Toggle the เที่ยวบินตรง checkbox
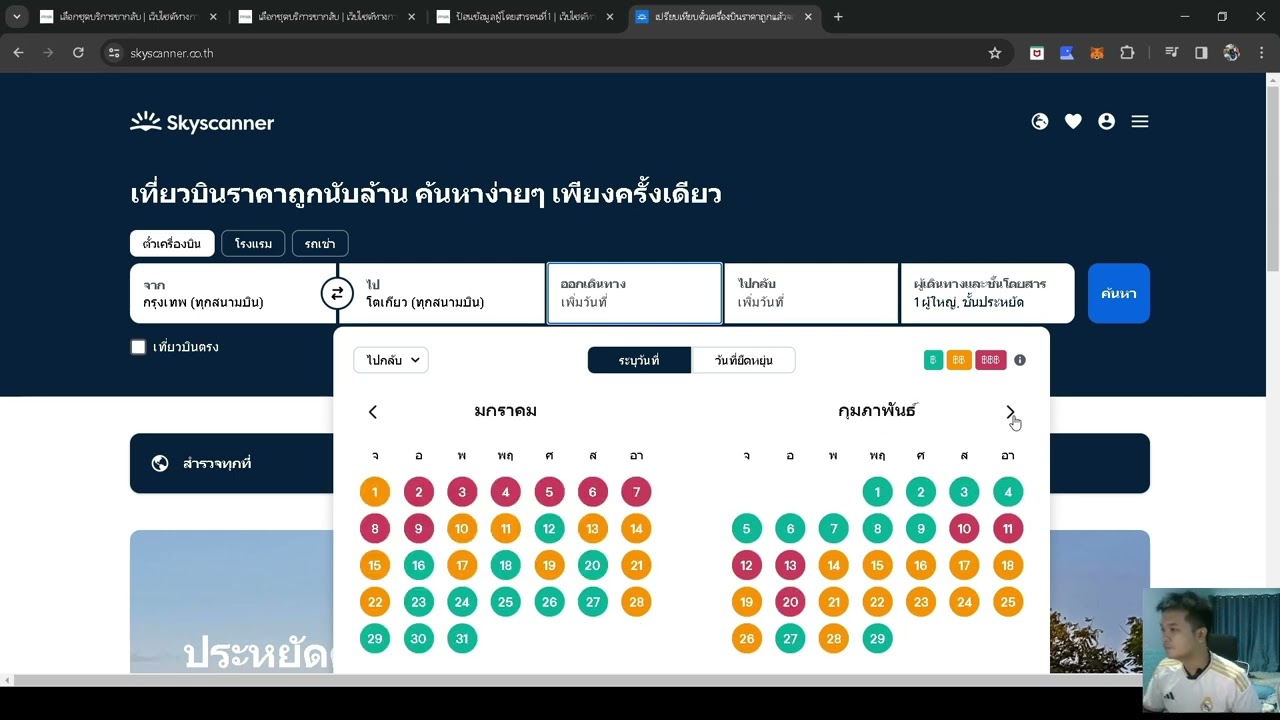Screen dimensions: 1280x720 point(138,347)
